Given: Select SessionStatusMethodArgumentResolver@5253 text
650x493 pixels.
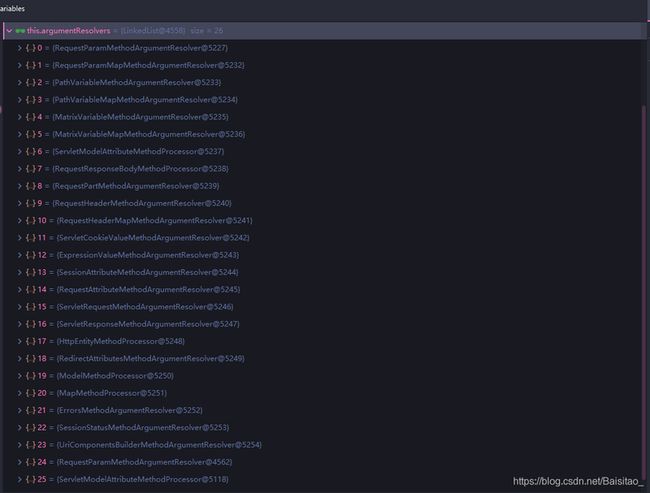Looking at the screenshot, I should [143, 428].
